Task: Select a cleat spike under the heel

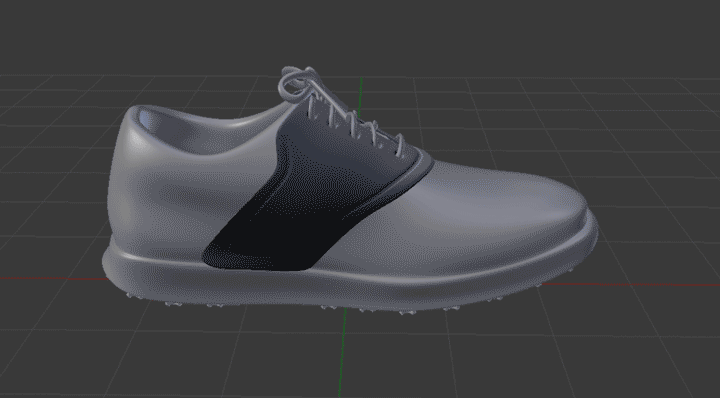Action: [170, 303]
